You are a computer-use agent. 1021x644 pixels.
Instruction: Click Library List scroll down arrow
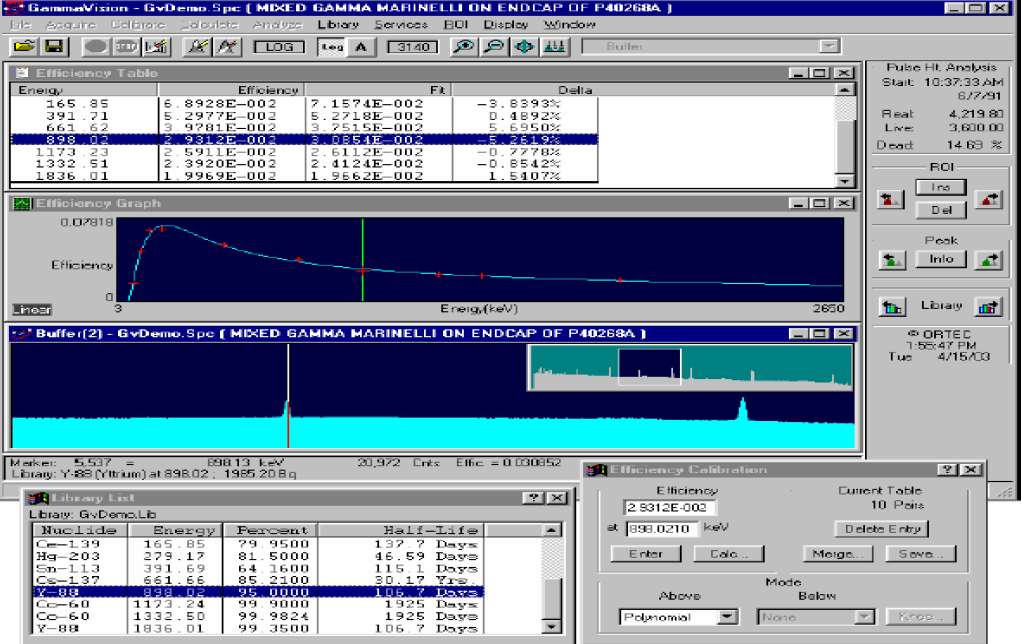(x=551, y=626)
